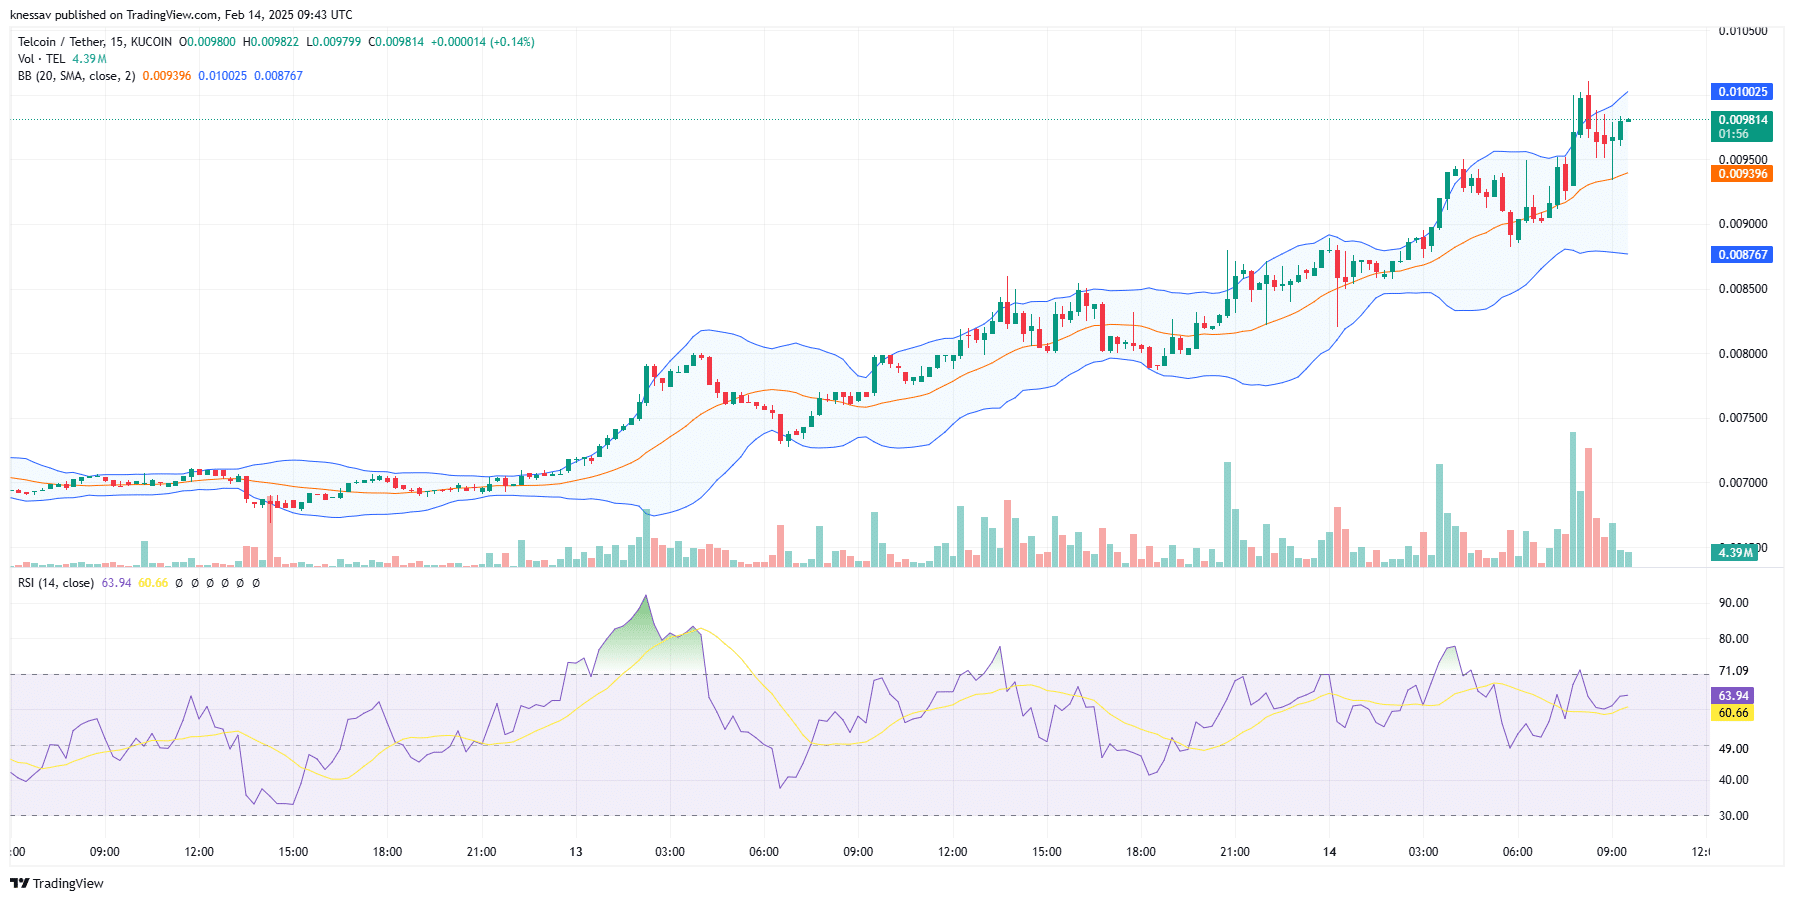Click the green 4.39M volume tag on the axis
This screenshot has width=1794, height=901.
[x=1734, y=553]
